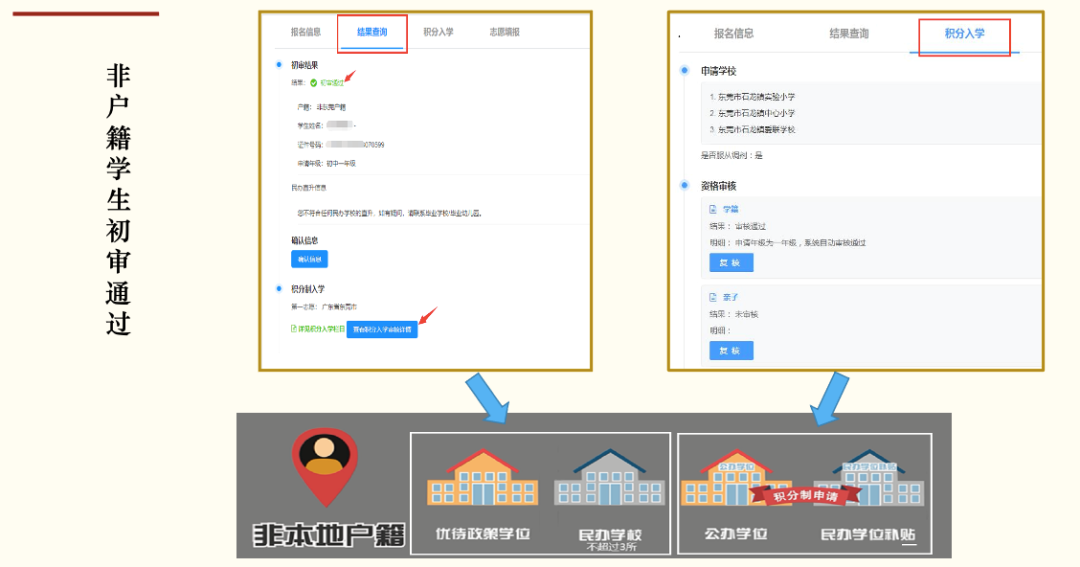Click the document icon beside 学籍
This screenshot has height=567, width=1080.
pyautogui.click(x=713, y=210)
